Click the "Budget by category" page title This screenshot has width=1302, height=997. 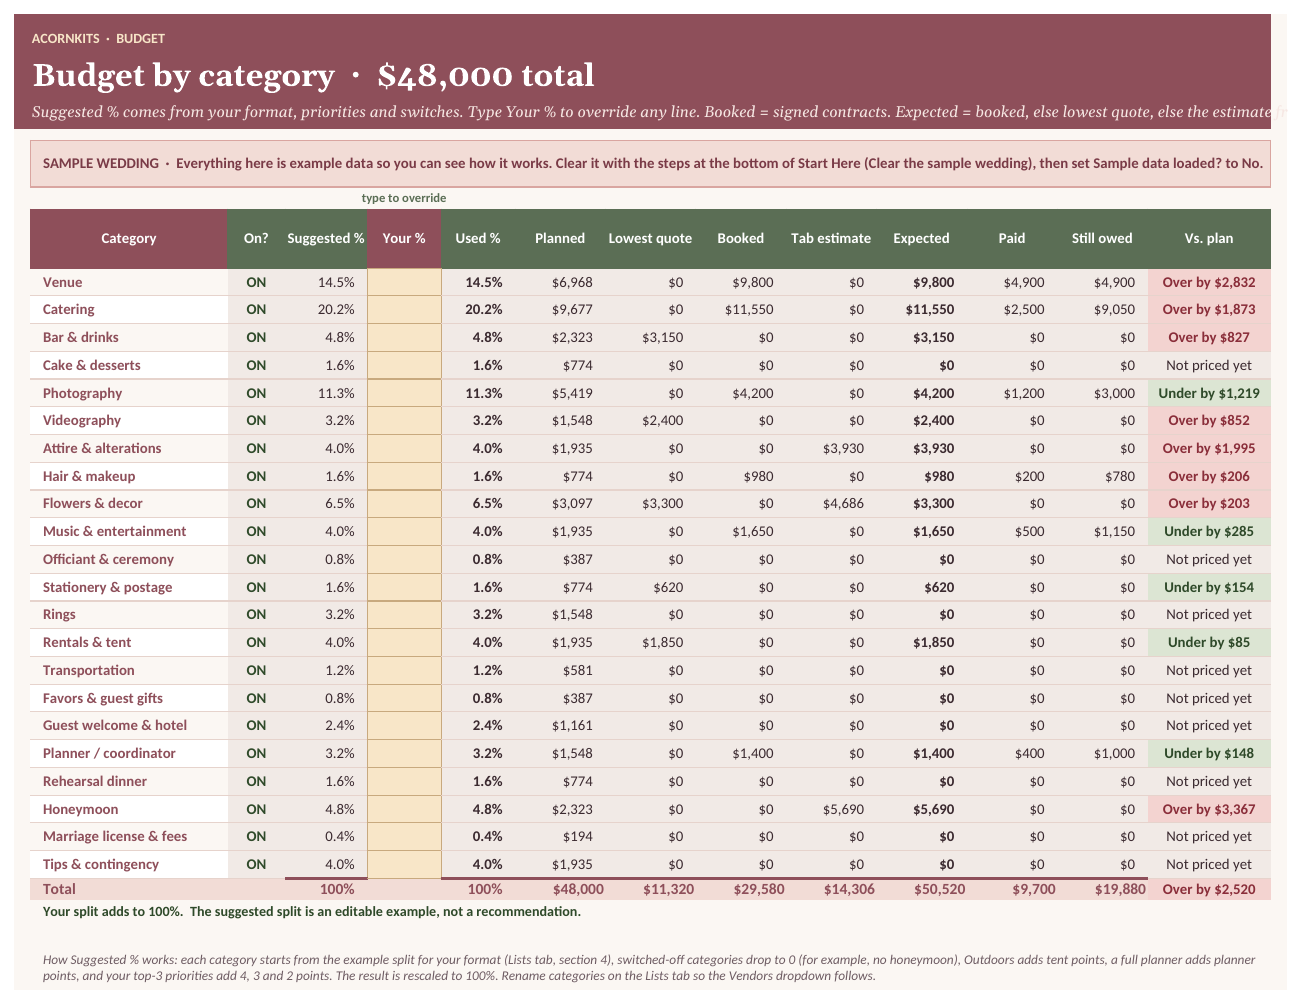pyautogui.click(x=184, y=75)
